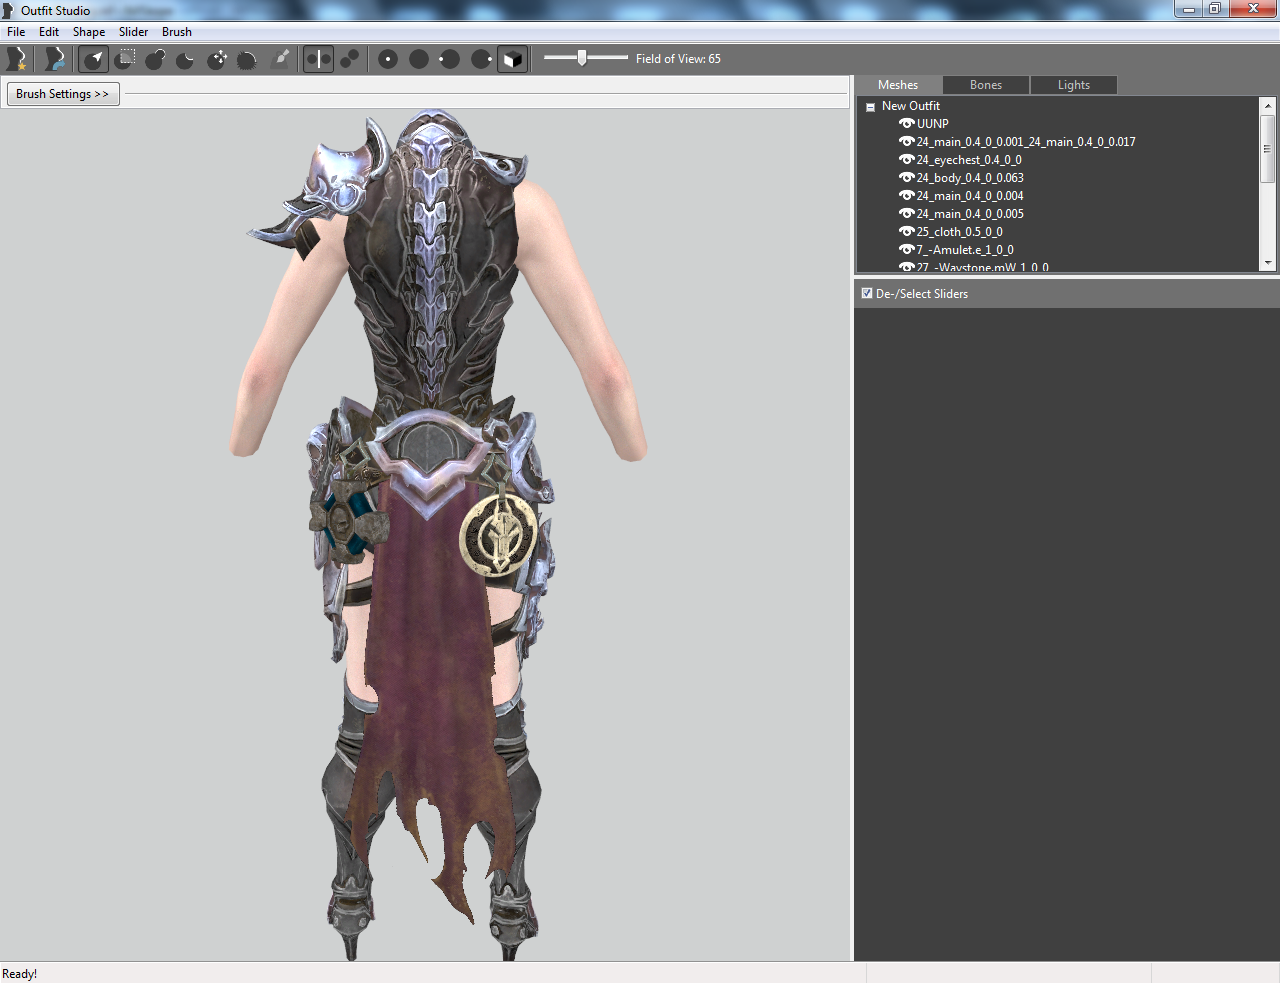Minimize the Outfit Studio window
The image size is (1280, 984).
(1189, 9)
